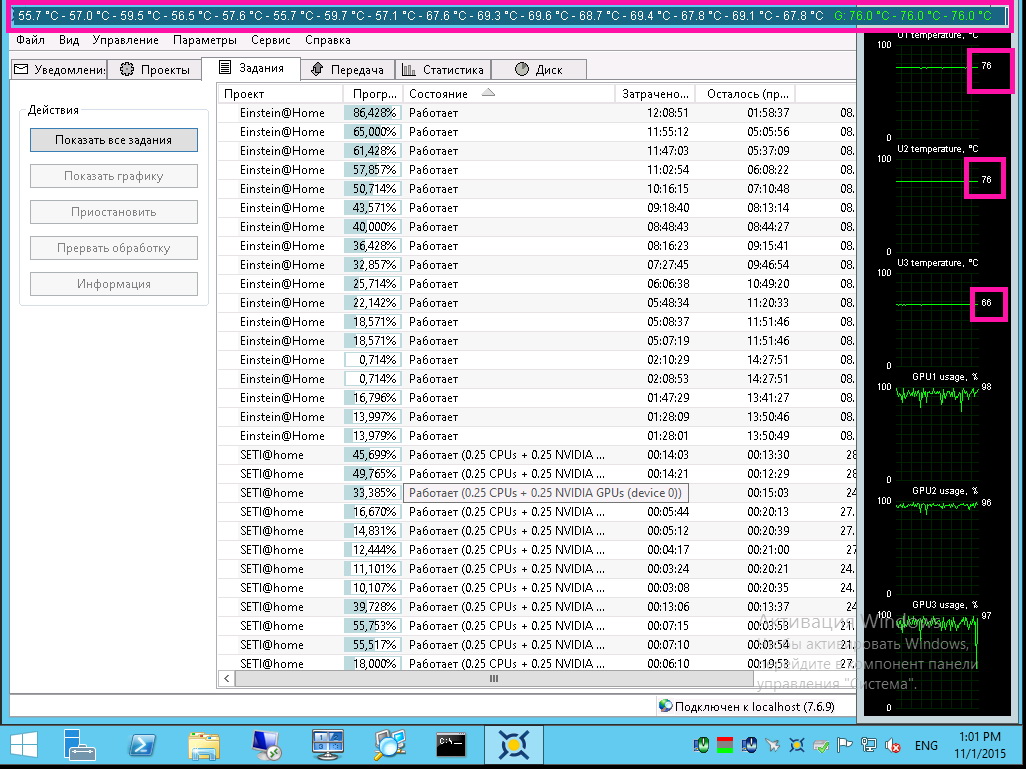The image size is (1026, 769).
Task: Click the muted volume tray icon
Action: (x=893, y=745)
